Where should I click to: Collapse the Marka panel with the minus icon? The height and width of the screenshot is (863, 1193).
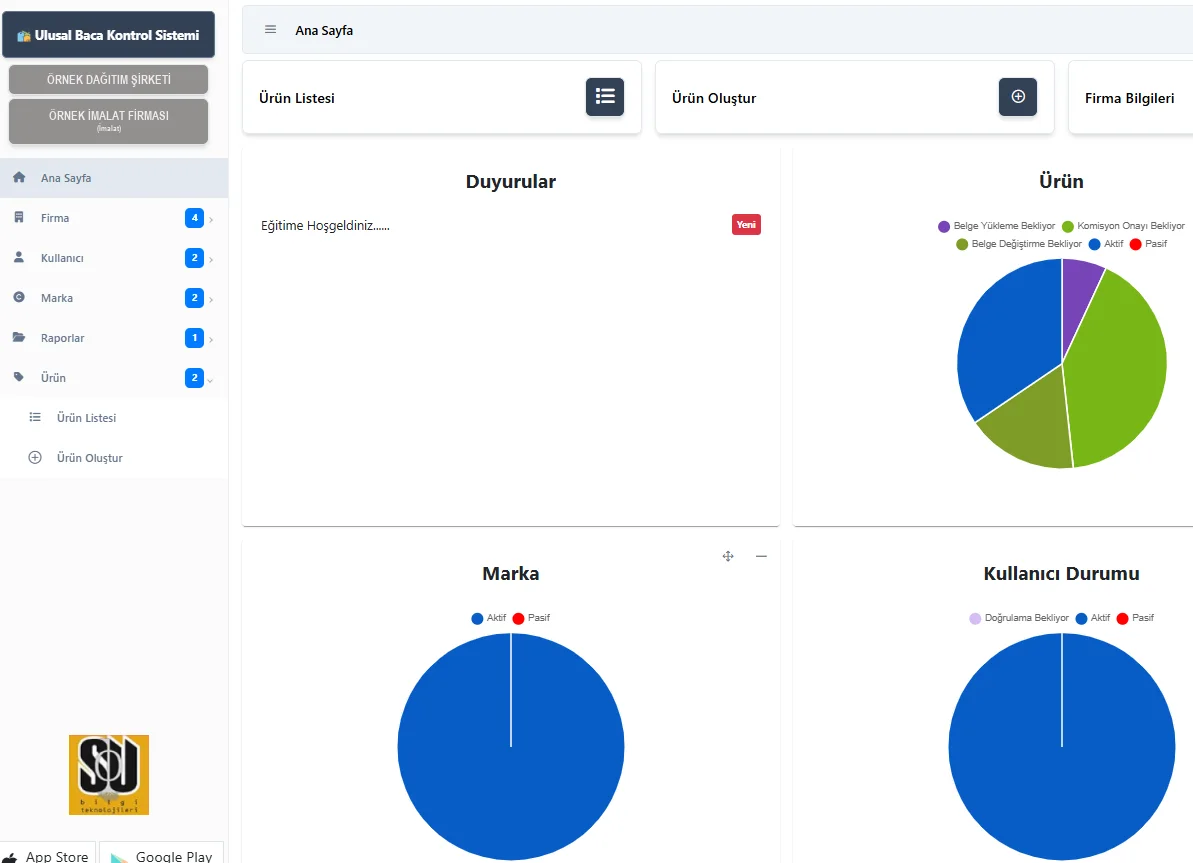pos(762,556)
